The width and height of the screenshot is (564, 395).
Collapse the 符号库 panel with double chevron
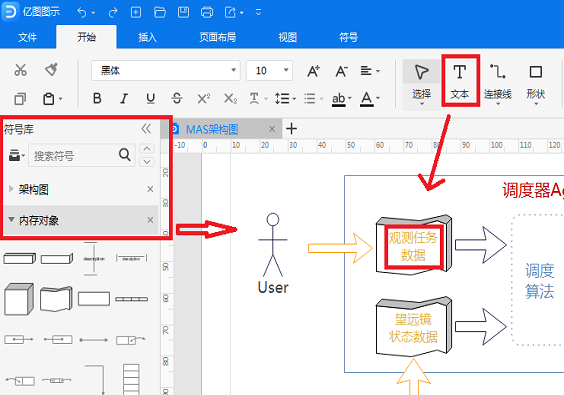tap(146, 128)
